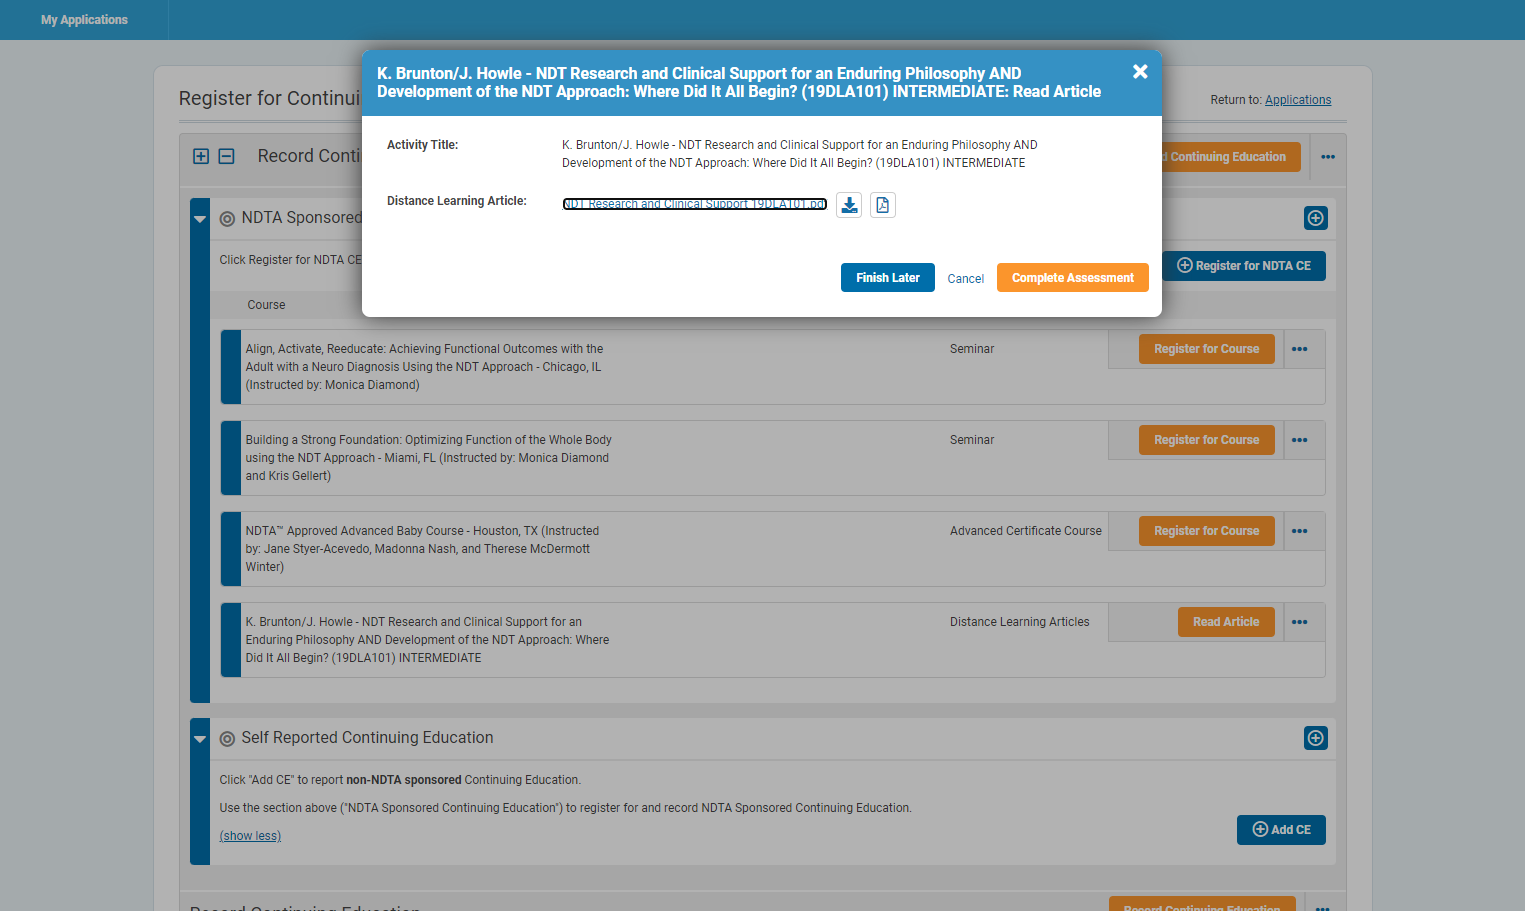Register for Align, Activate, Reeducate course
1525x911 pixels.
(1207, 349)
